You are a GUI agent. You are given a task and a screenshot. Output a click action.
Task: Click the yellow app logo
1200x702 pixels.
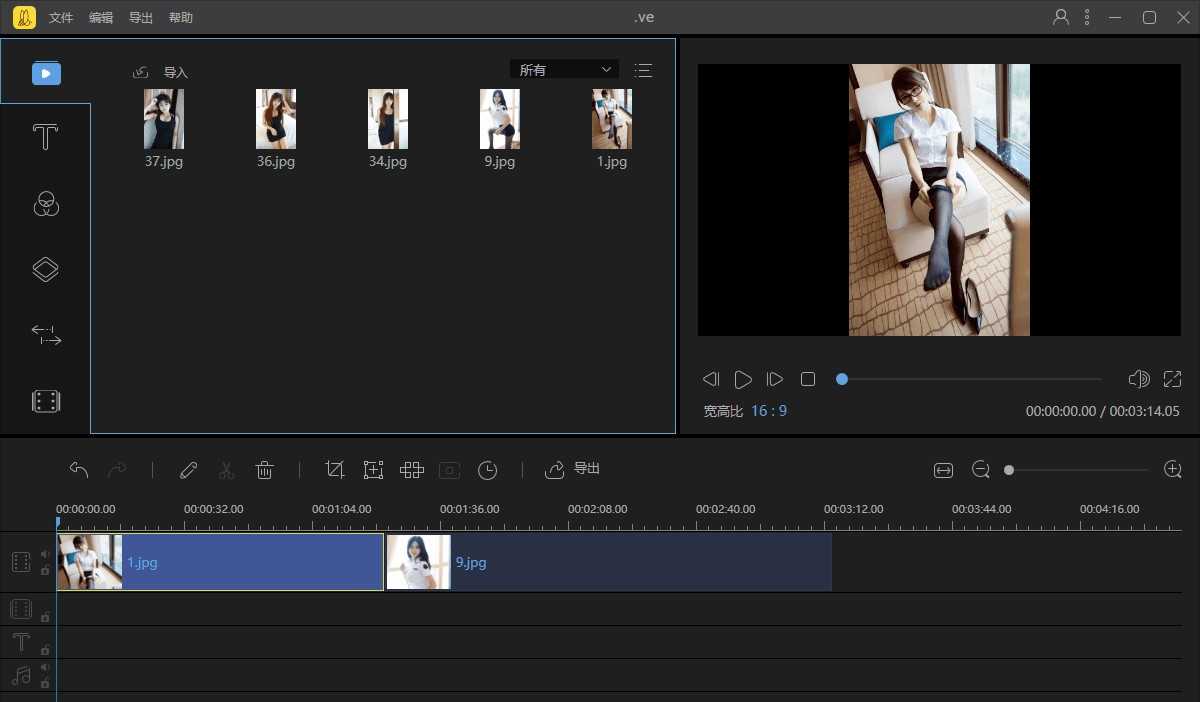[x=24, y=17]
